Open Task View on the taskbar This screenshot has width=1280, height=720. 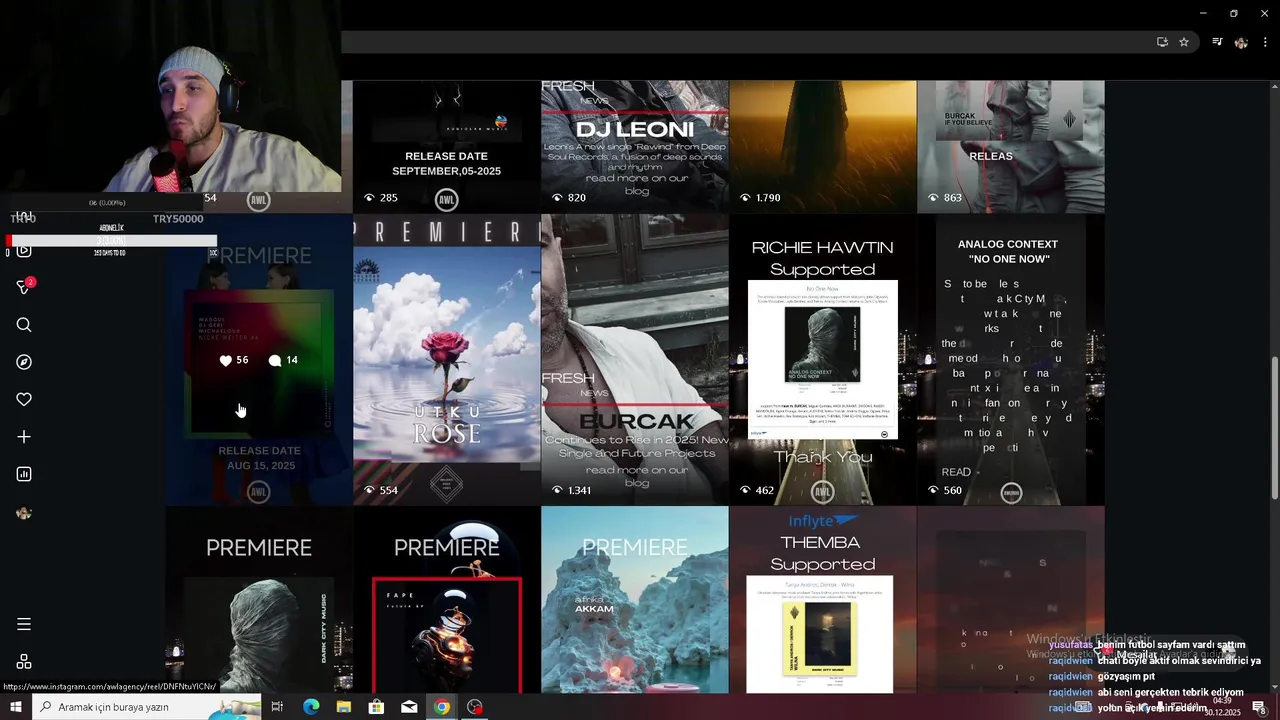pyautogui.click(x=277, y=707)
